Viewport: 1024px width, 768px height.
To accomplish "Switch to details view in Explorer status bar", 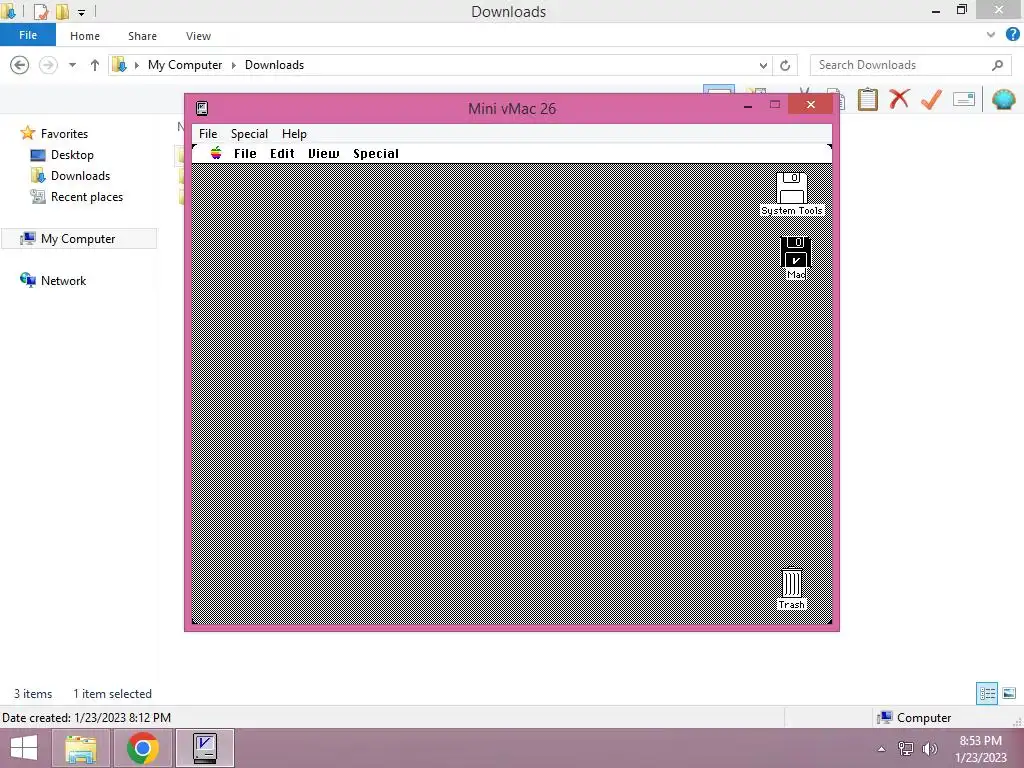I will coord(987,693).
